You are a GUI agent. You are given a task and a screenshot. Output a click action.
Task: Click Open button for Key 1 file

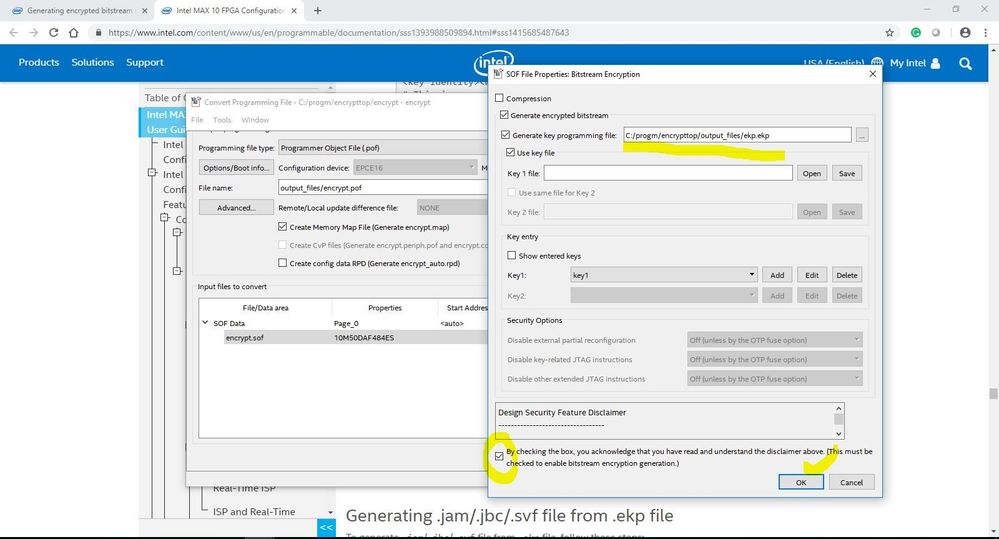(812, 173)
